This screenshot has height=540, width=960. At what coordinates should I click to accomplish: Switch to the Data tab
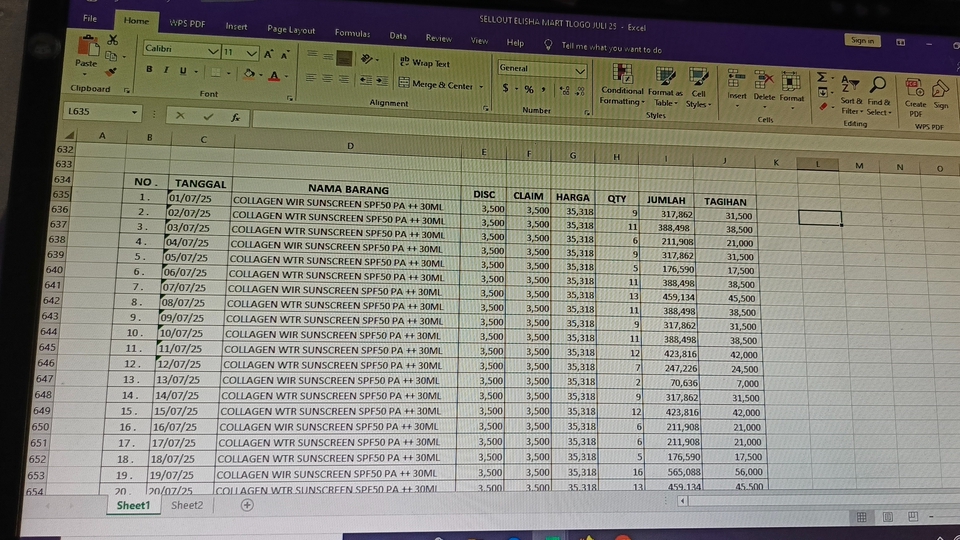[x=398, y=36]
